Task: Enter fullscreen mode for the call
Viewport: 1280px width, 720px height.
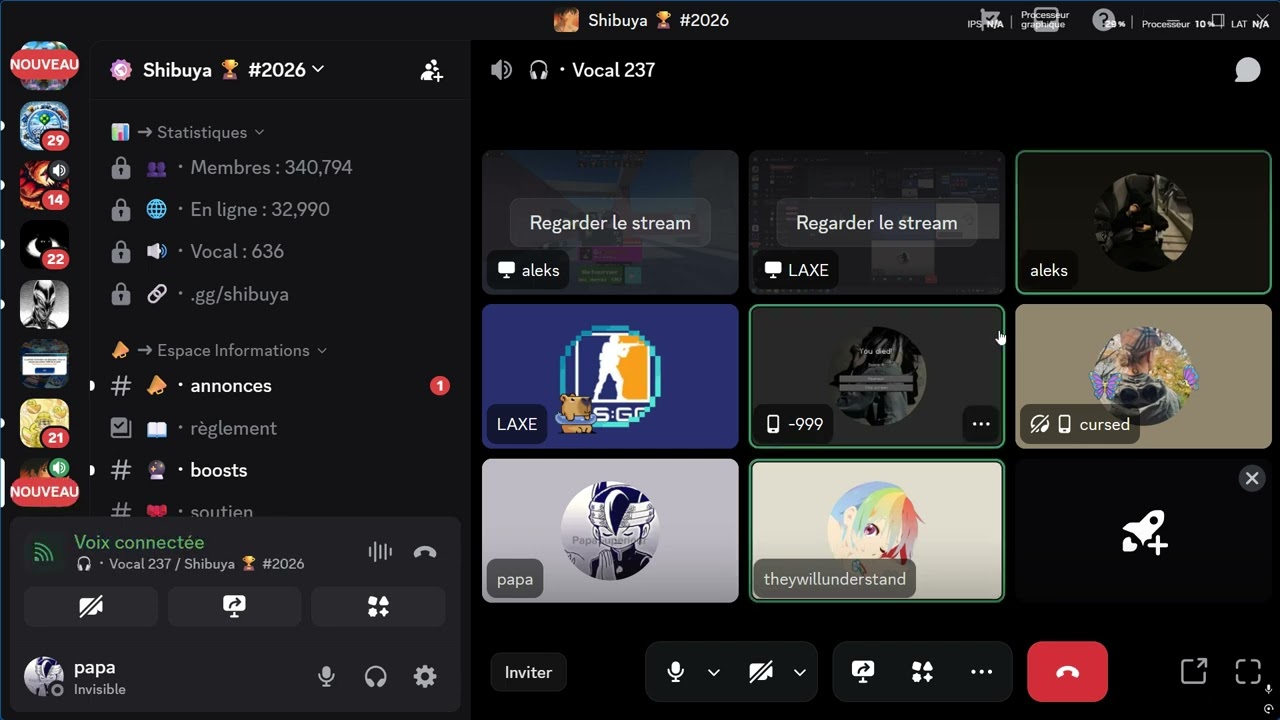Action: click(1247, 671)
